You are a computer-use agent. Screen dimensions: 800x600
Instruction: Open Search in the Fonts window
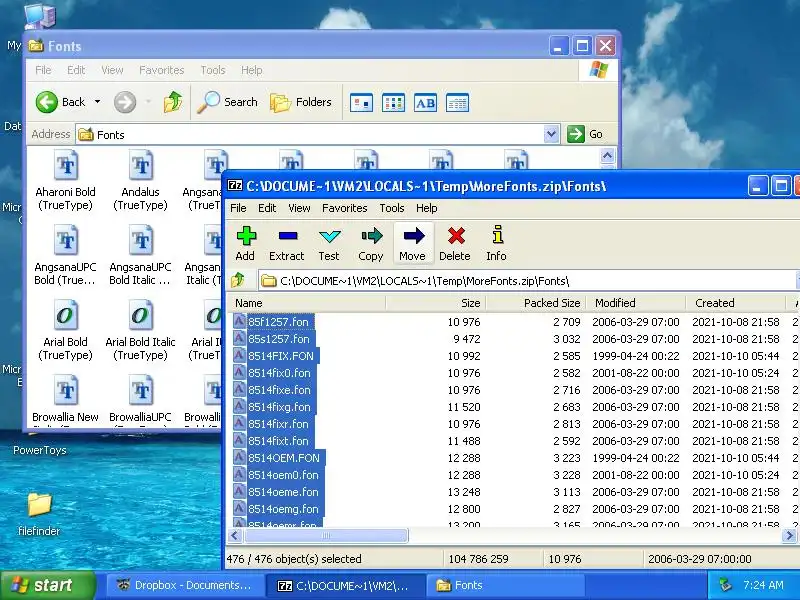click(x=228, y=102)
